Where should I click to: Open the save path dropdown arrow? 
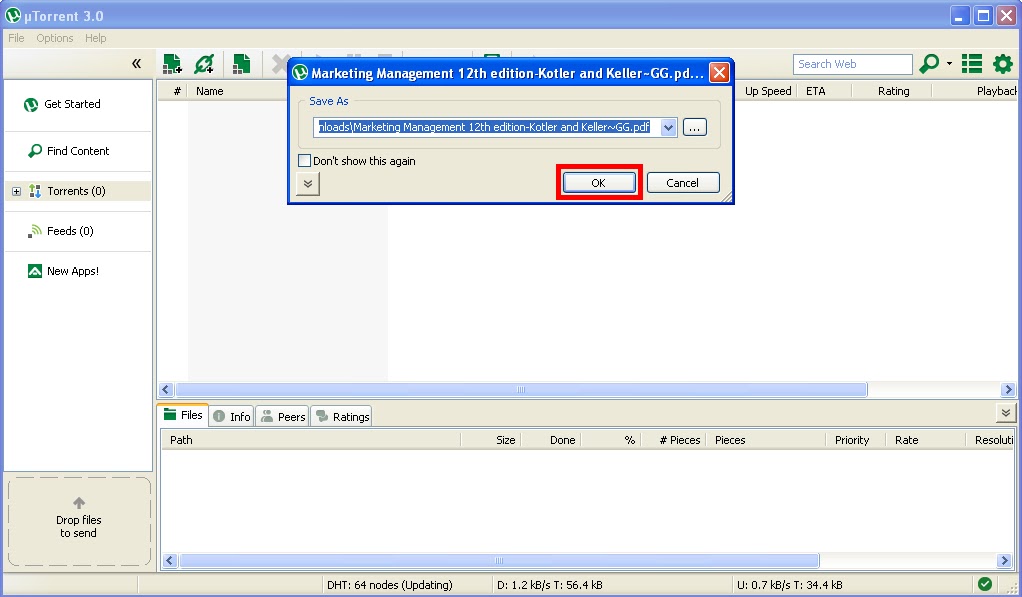click(668, 127)
